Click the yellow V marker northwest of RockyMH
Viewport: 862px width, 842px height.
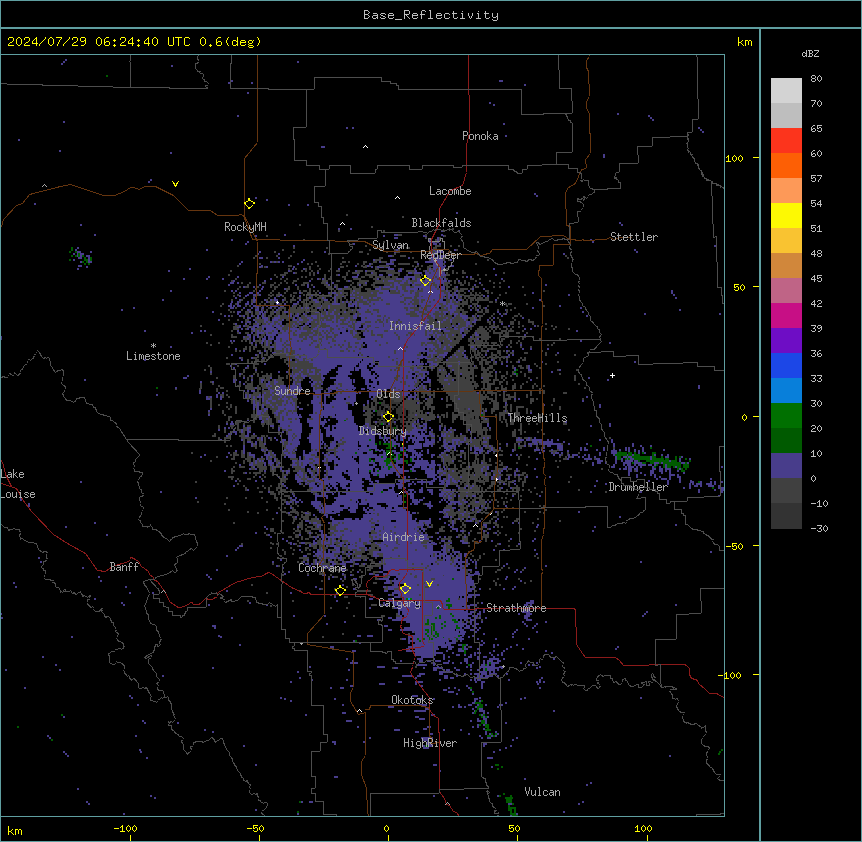pos(175,184)
